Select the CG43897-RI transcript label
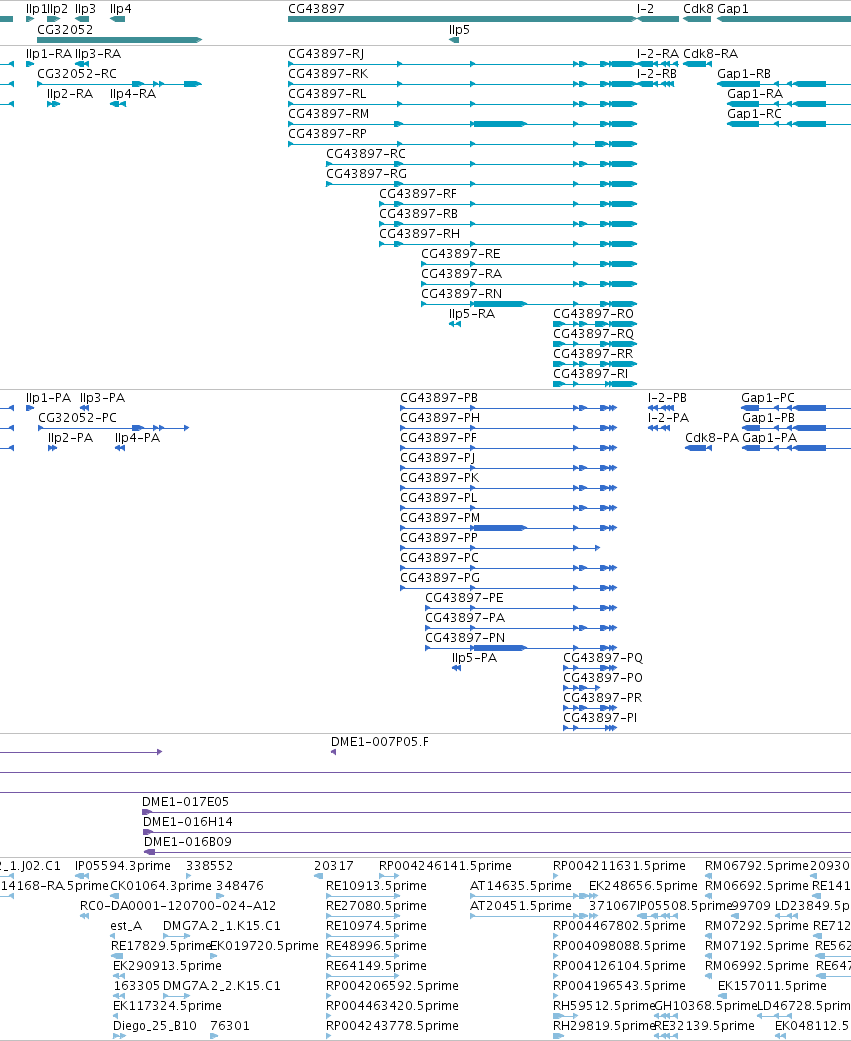Image resolution: width=851 pixels, height=1041 pixels. coord(590,374)
